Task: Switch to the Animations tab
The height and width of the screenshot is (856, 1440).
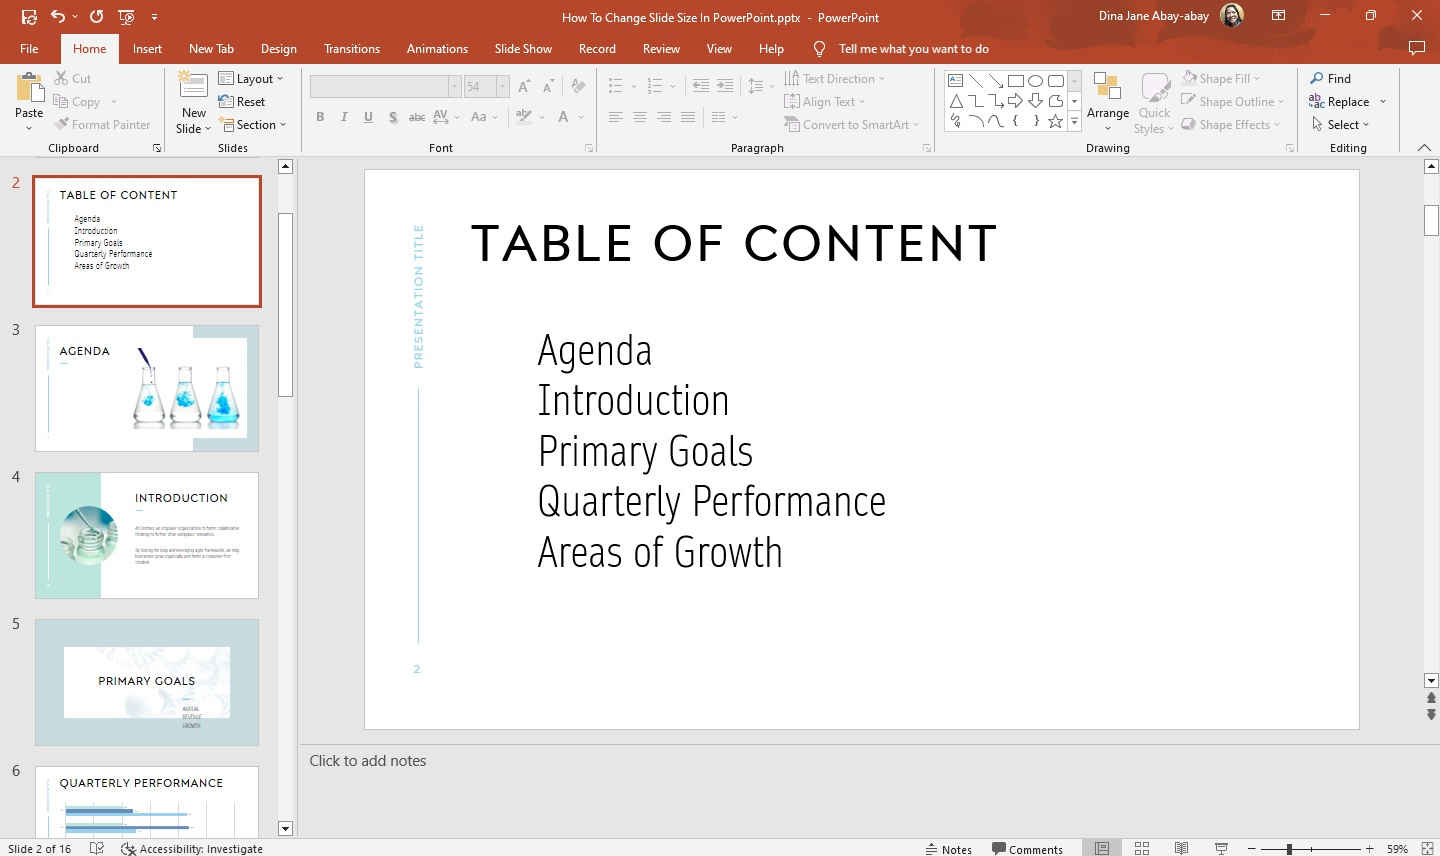Action: [x=437, y=48]
